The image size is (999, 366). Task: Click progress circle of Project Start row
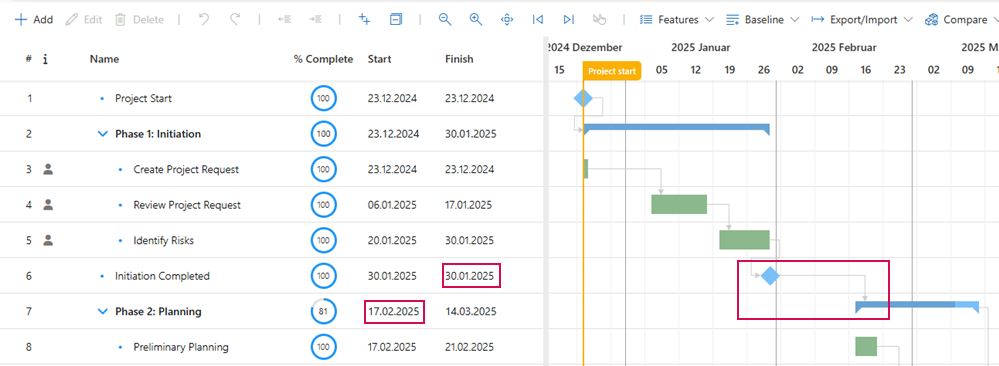click(x=324, y=99)
